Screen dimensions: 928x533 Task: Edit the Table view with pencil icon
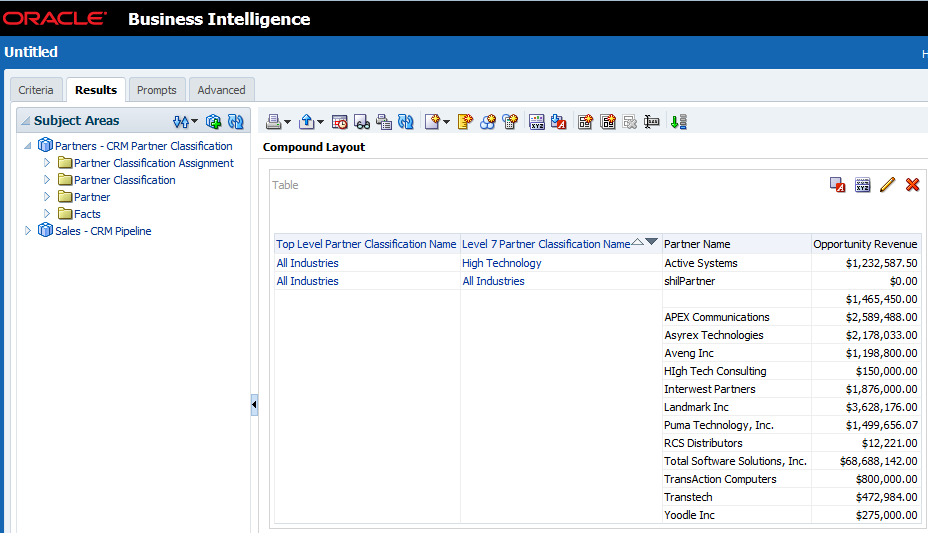click(888, 185)
